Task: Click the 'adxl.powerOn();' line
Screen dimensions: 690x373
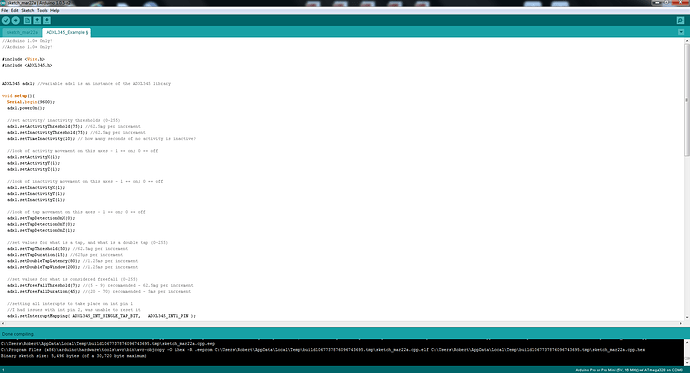Action: [26, 108]
